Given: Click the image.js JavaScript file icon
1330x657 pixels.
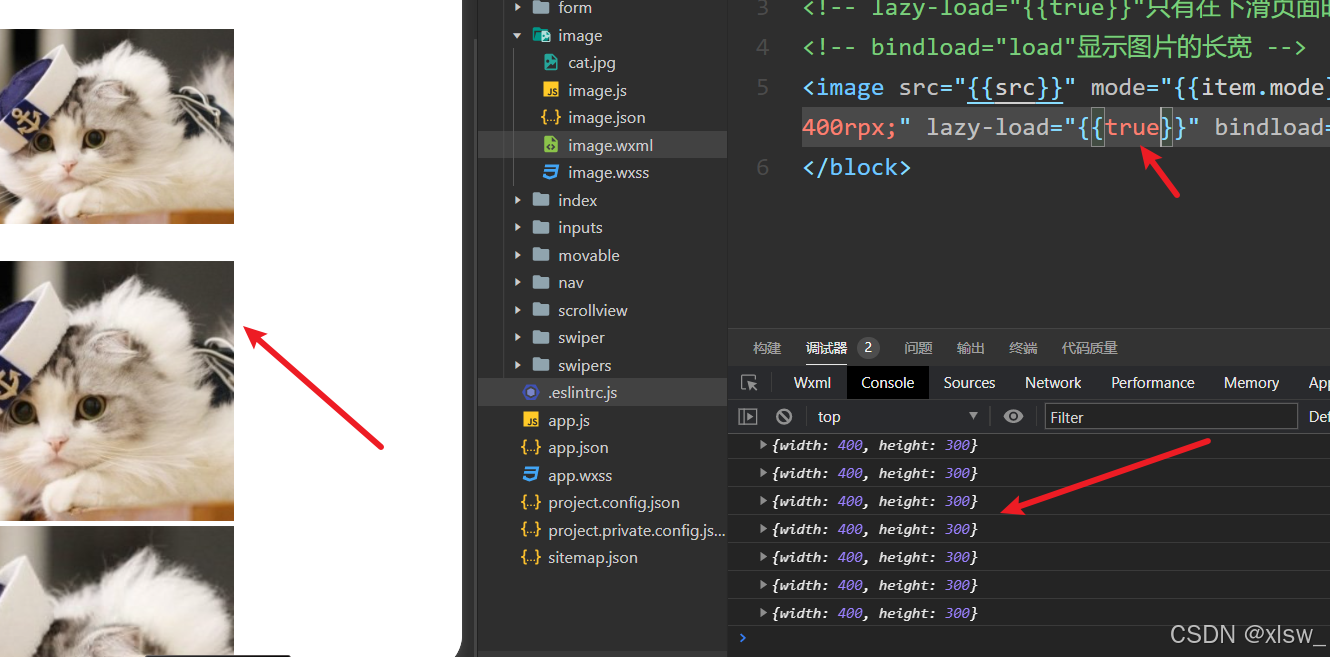Looking at the screenshot, I should tap(550, 90).
